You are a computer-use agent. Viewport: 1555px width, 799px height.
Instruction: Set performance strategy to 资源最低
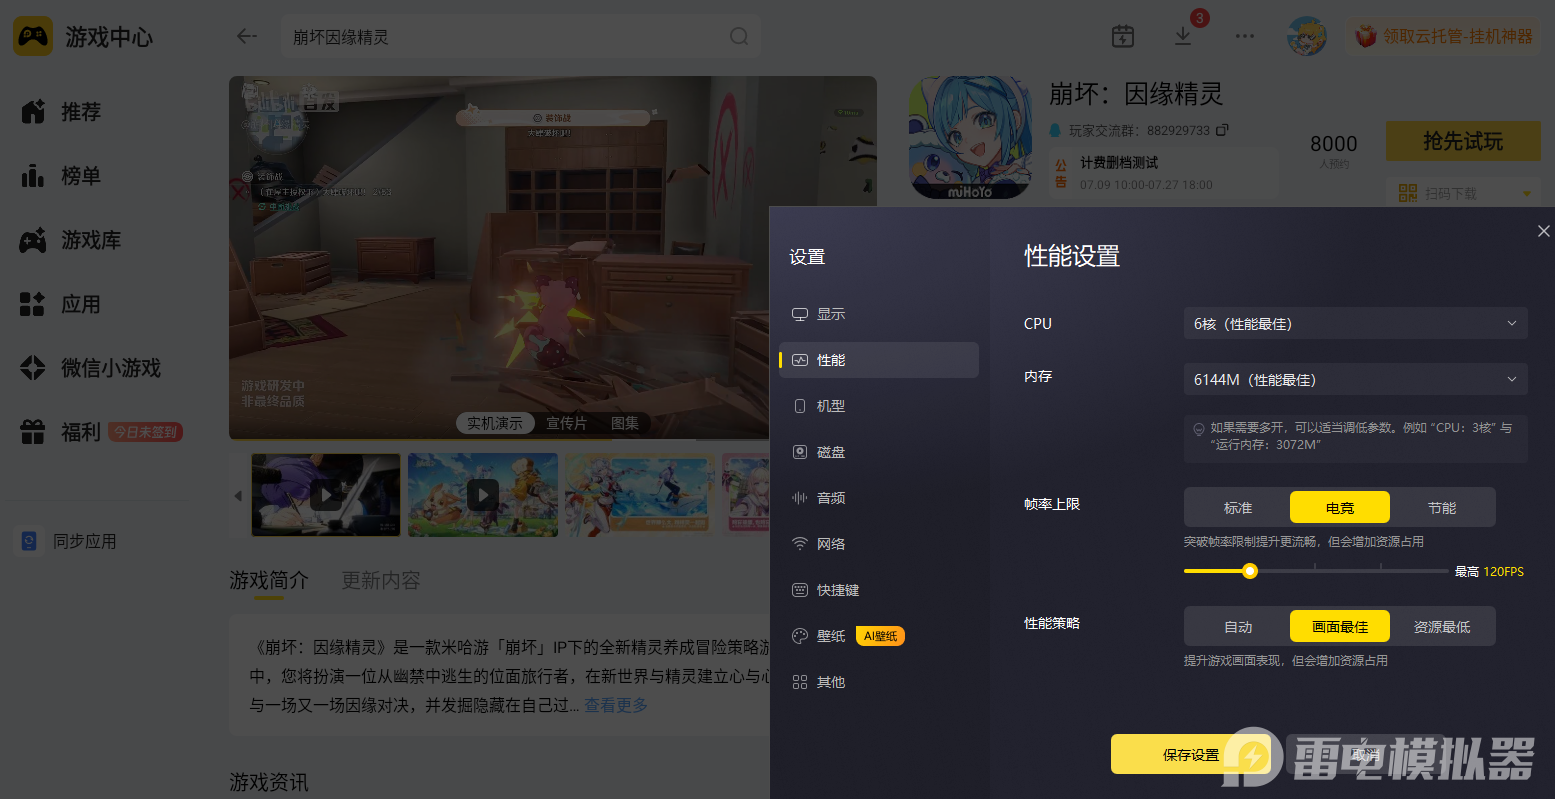pyautogui.click(x=1442, y=627)
